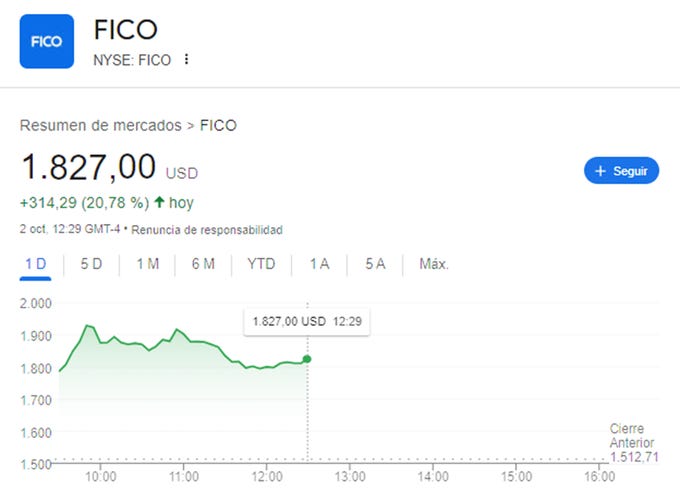Switch to the YTD range tab
Screen dimensions: 680x491
click(x=261, y=264)
